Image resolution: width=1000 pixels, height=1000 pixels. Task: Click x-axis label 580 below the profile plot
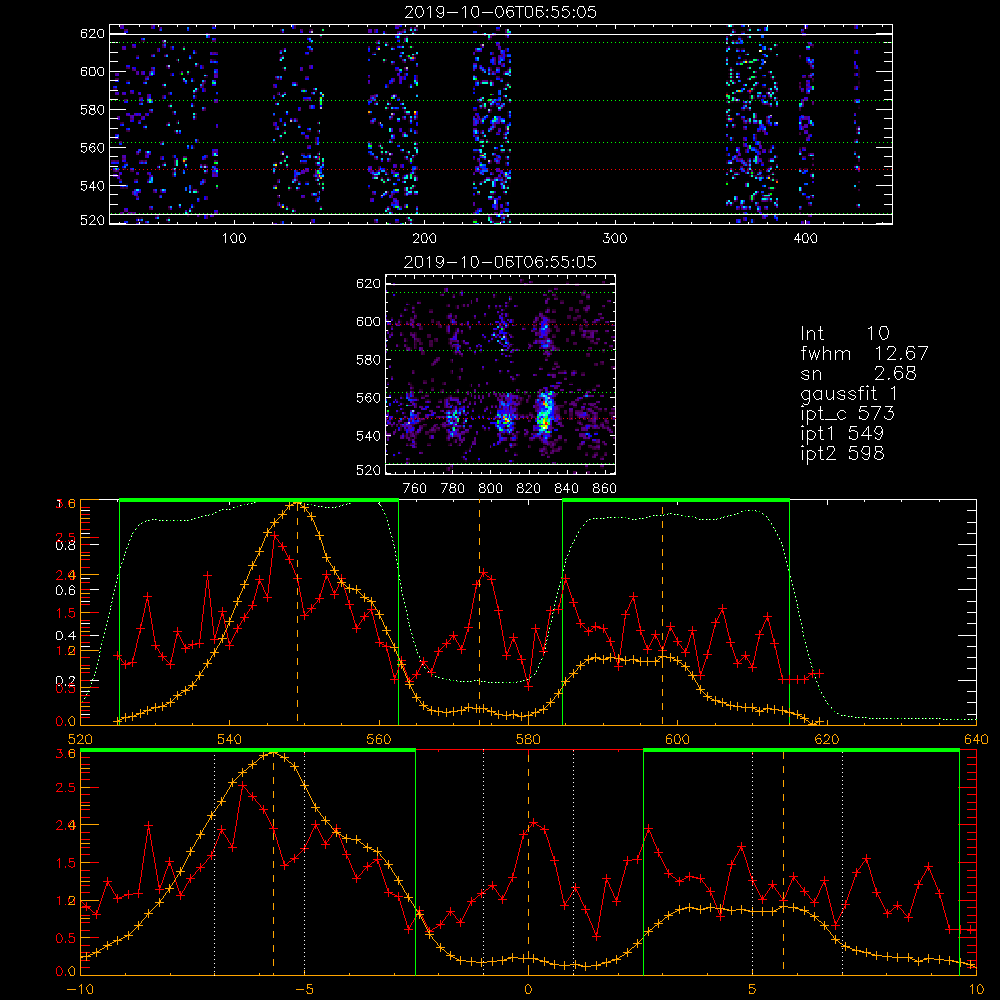[x=528, y=740]
